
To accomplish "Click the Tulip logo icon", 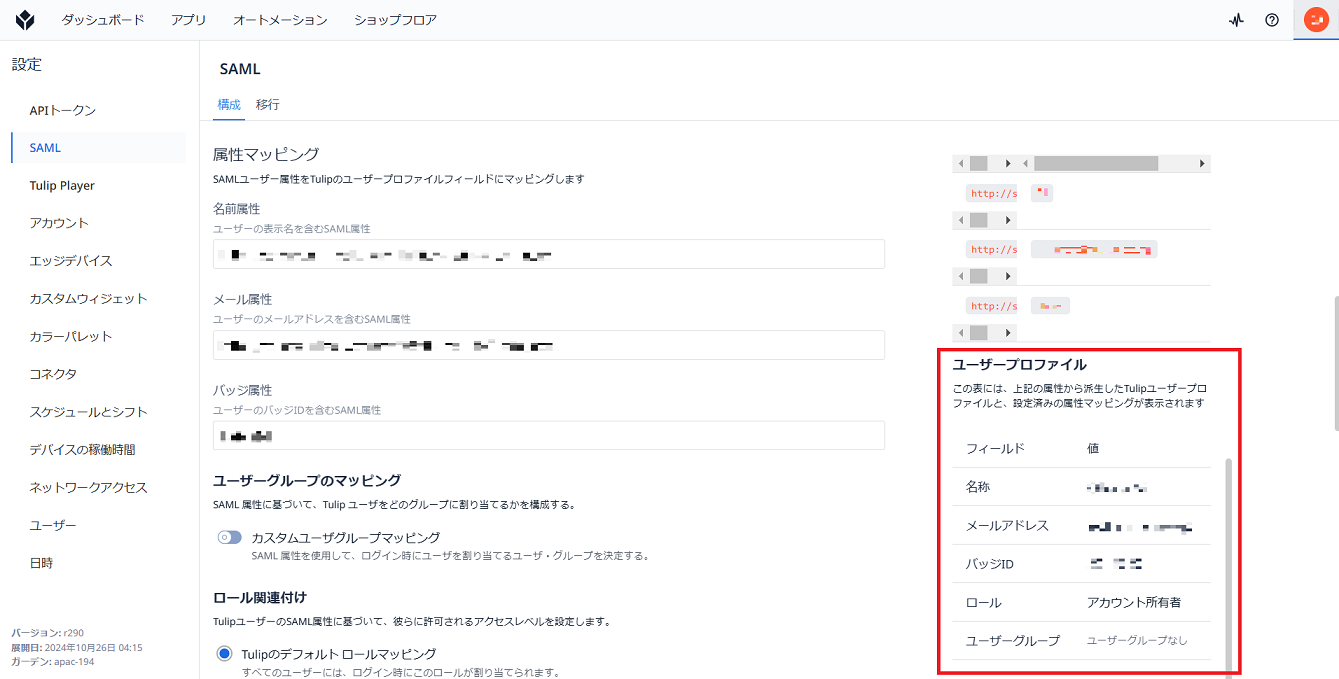I will click(x=25, y=20).
